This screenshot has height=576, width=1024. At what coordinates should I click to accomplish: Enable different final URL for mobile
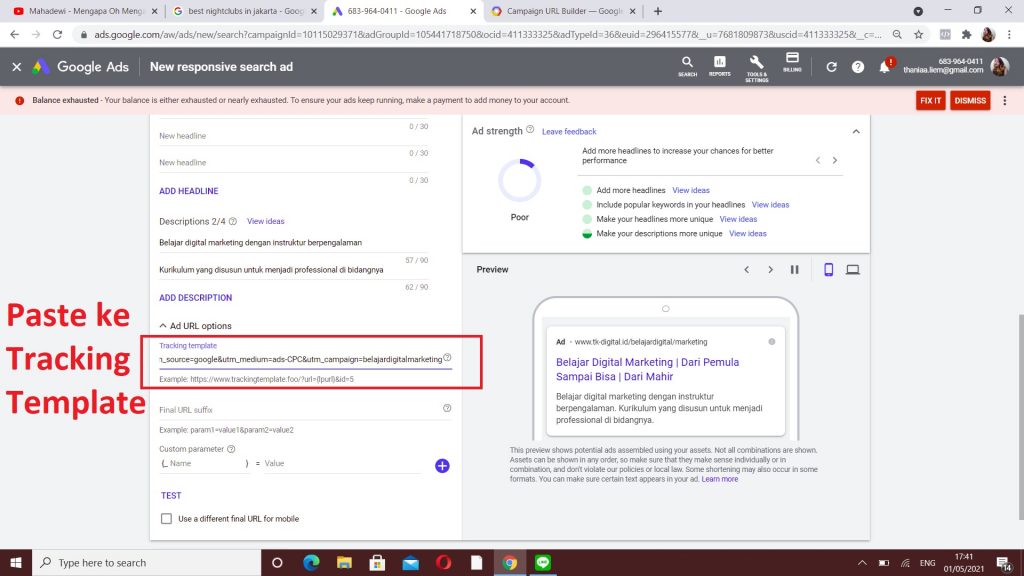coord(167,519)
